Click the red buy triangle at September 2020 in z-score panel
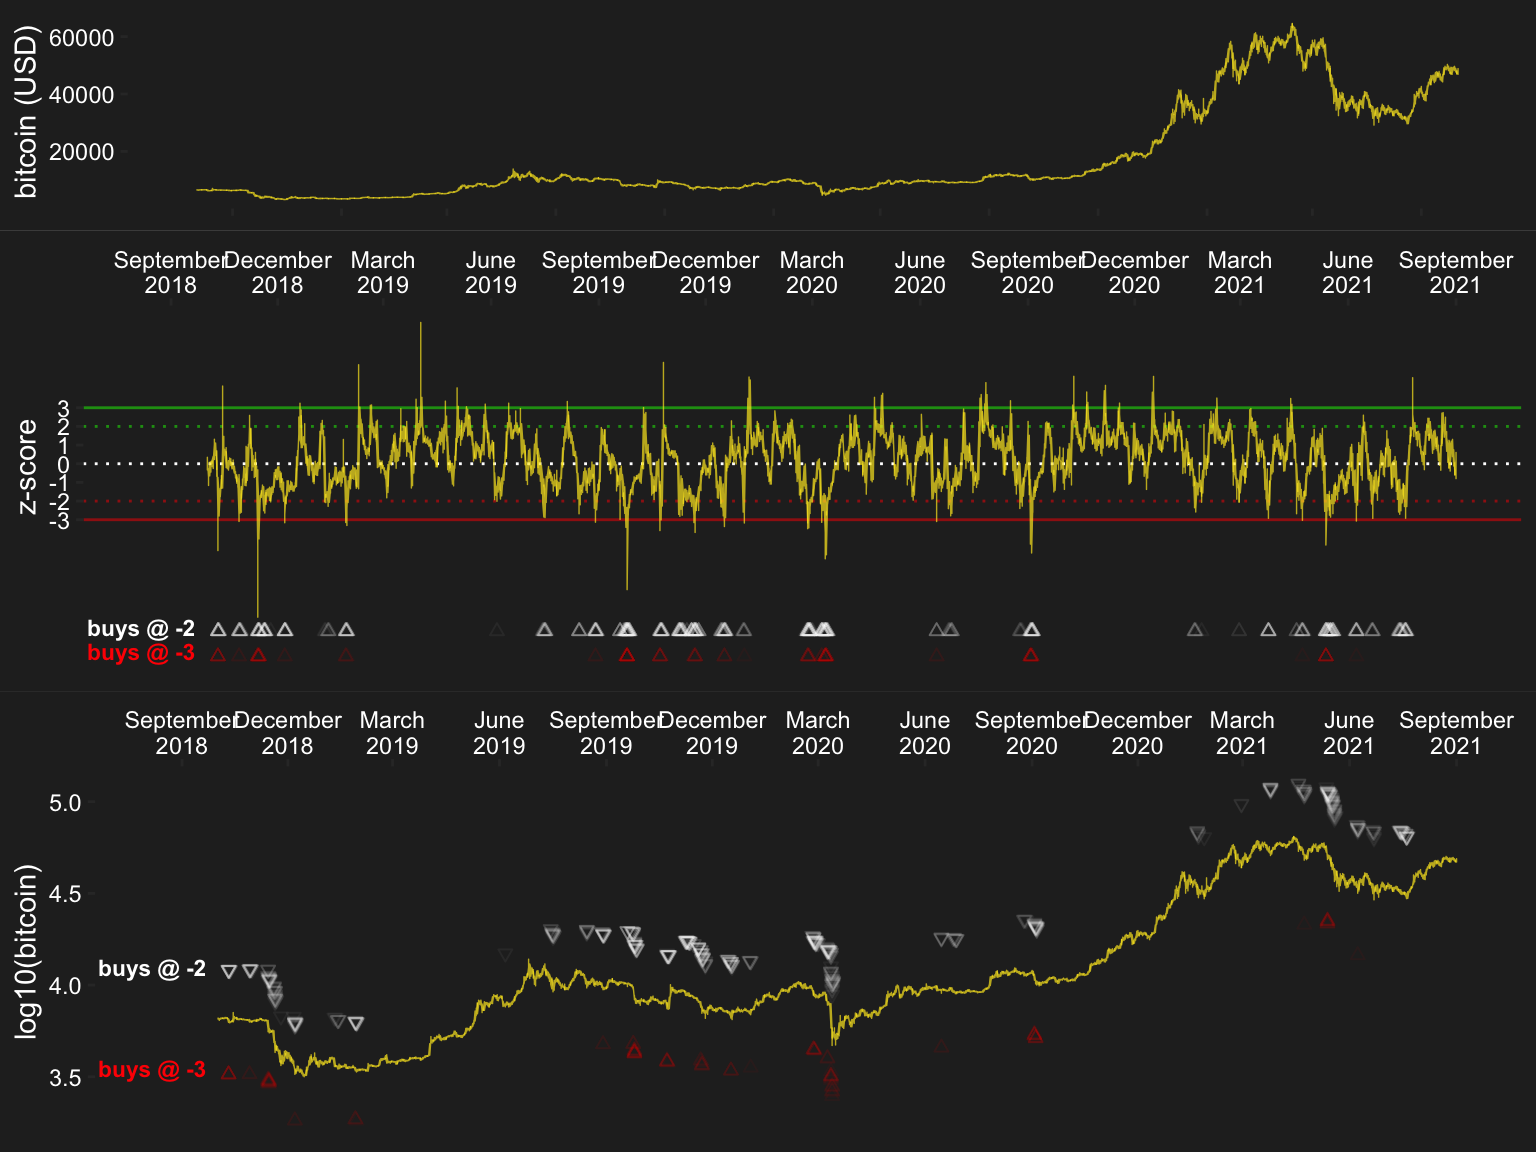Screen dimensions: 1536x1152 (1031, 655)
